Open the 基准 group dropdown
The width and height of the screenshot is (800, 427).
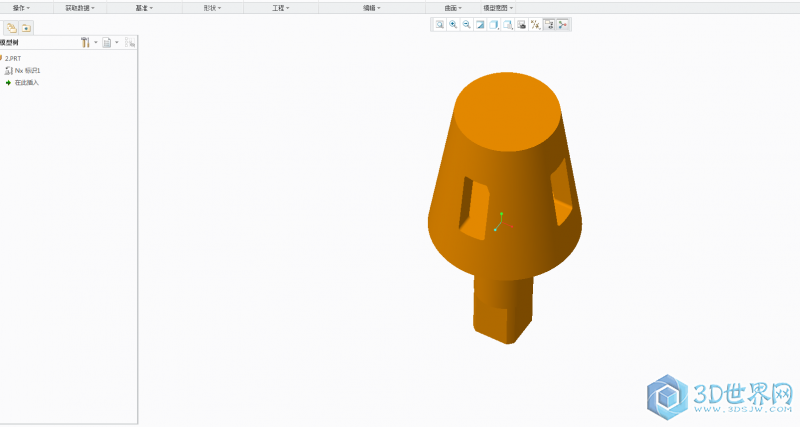pyautogui.click(x=144, y=8)
